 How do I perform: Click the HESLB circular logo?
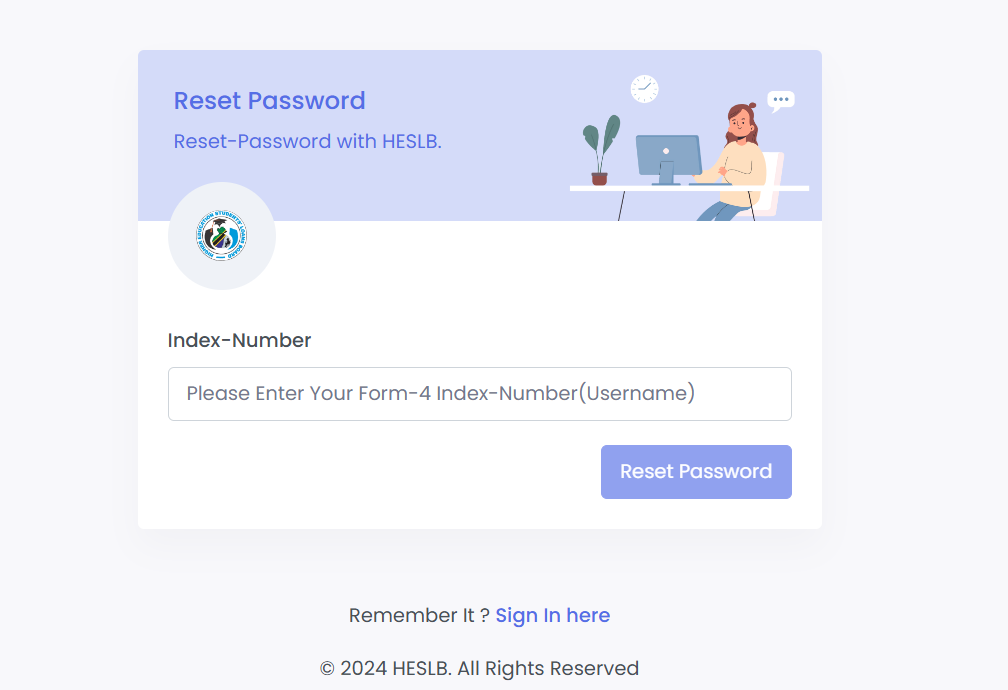point(221,235)
